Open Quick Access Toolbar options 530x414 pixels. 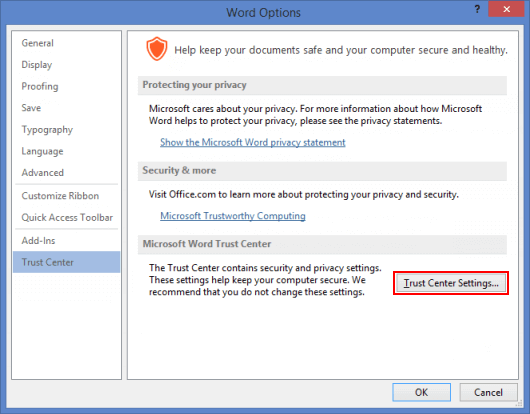pyautogui.click(x=67, y=218)
